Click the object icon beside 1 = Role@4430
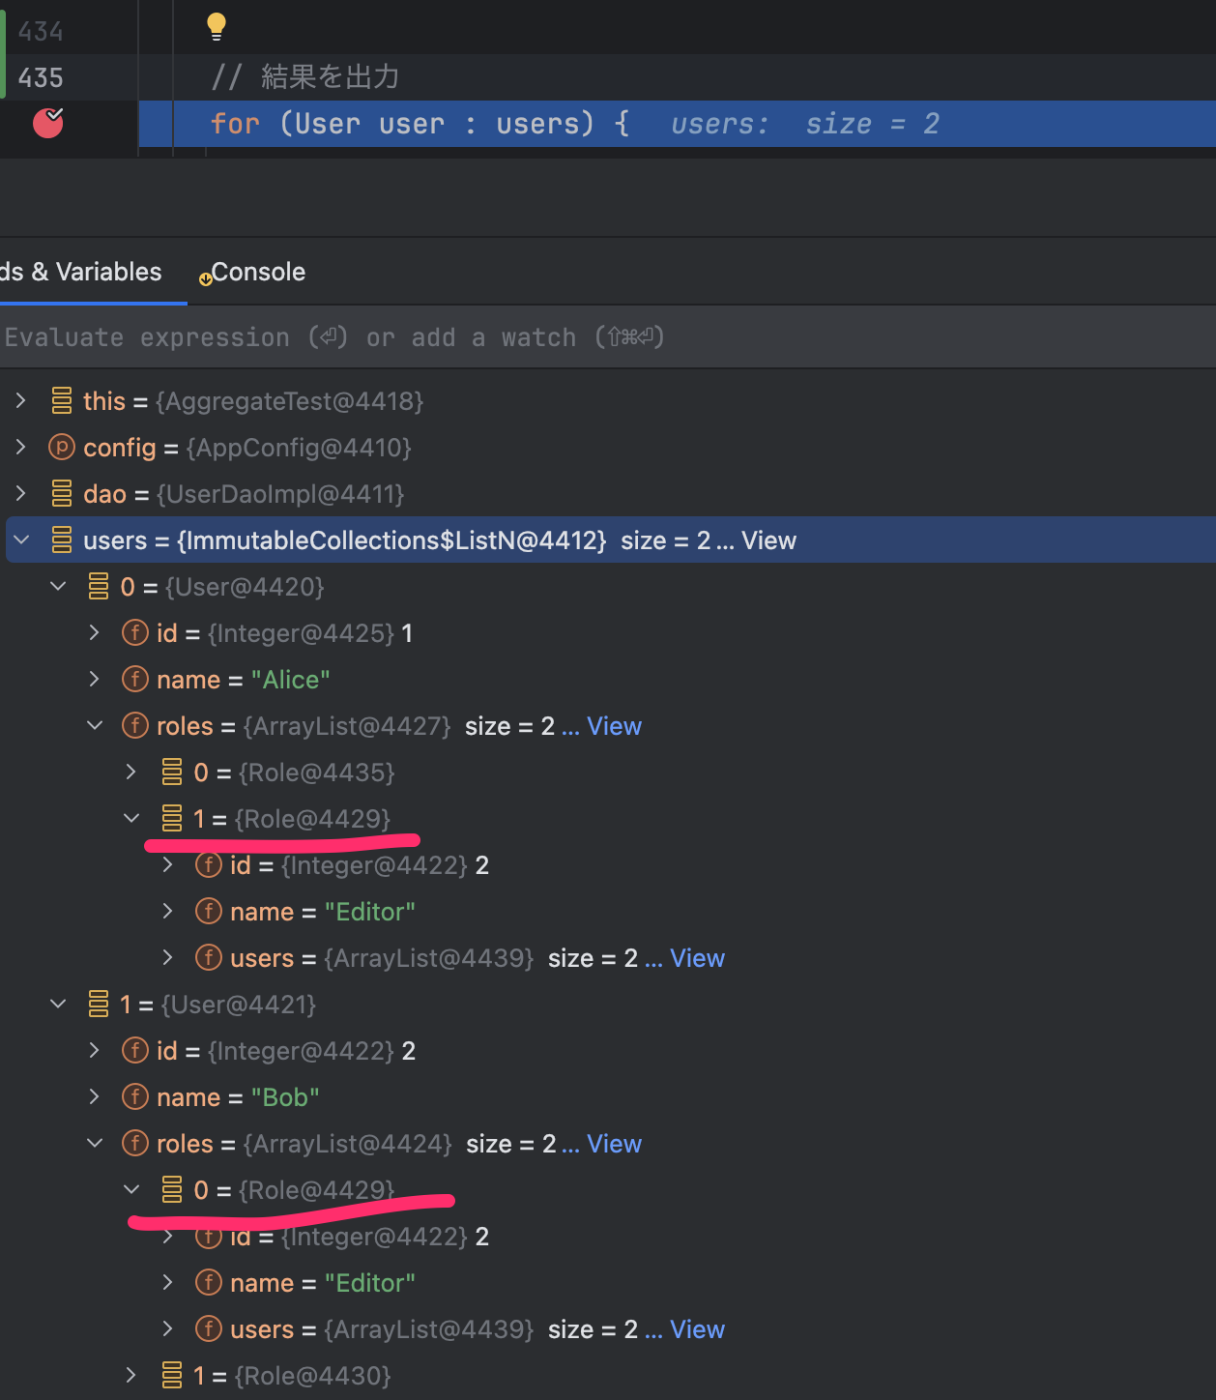The image size is (1216, 1400). (x=172, y=1376)
